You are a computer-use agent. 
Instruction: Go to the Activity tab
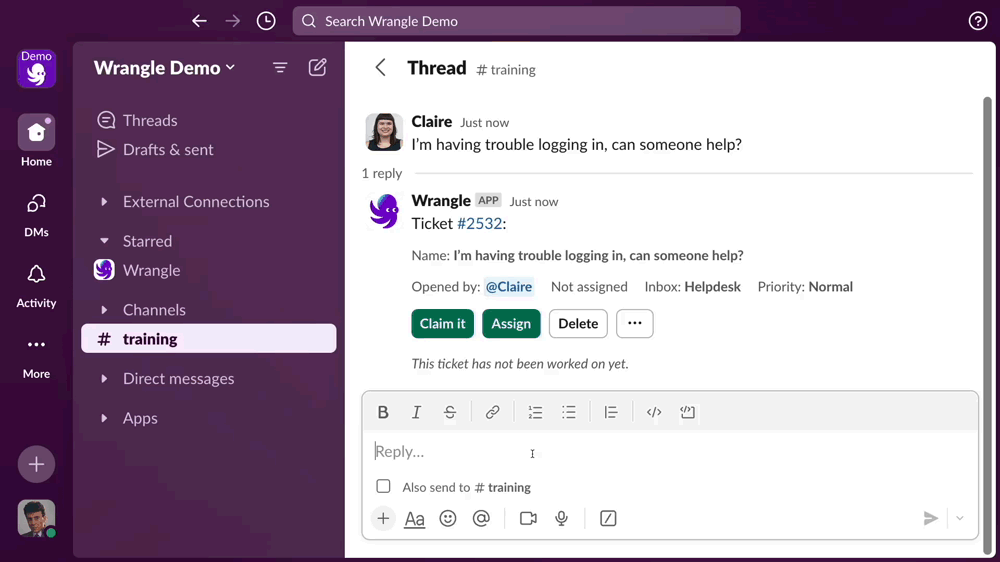click(36, 286)
